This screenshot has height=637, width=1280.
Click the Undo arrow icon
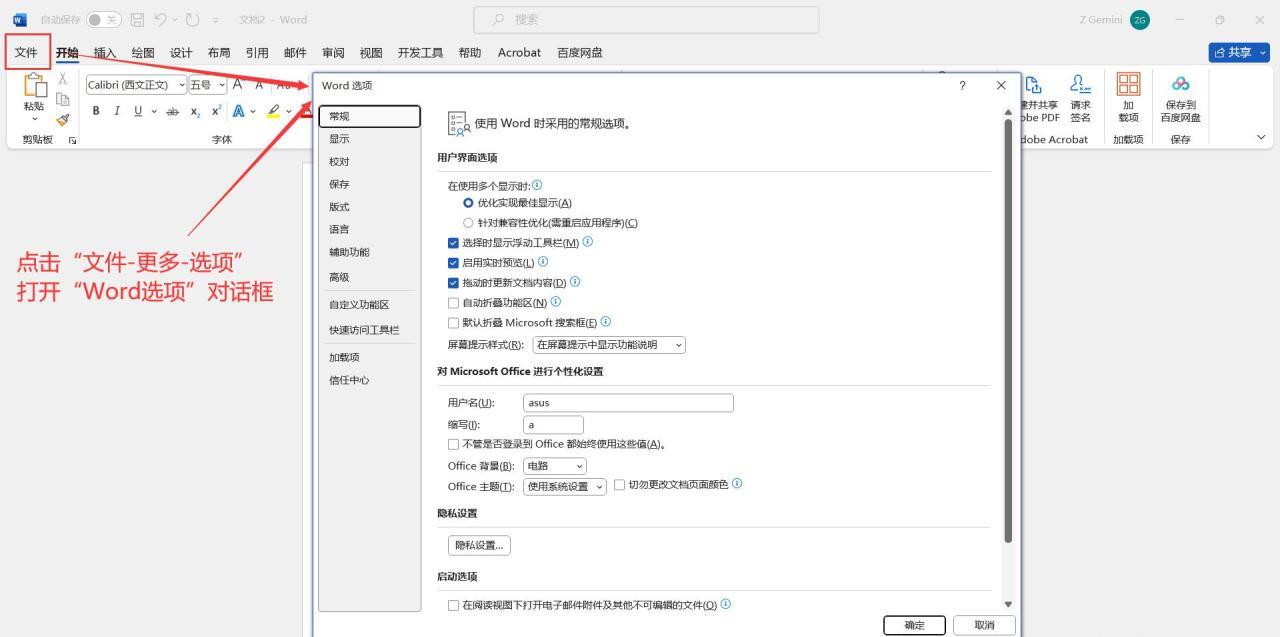[x=161, y=20]
